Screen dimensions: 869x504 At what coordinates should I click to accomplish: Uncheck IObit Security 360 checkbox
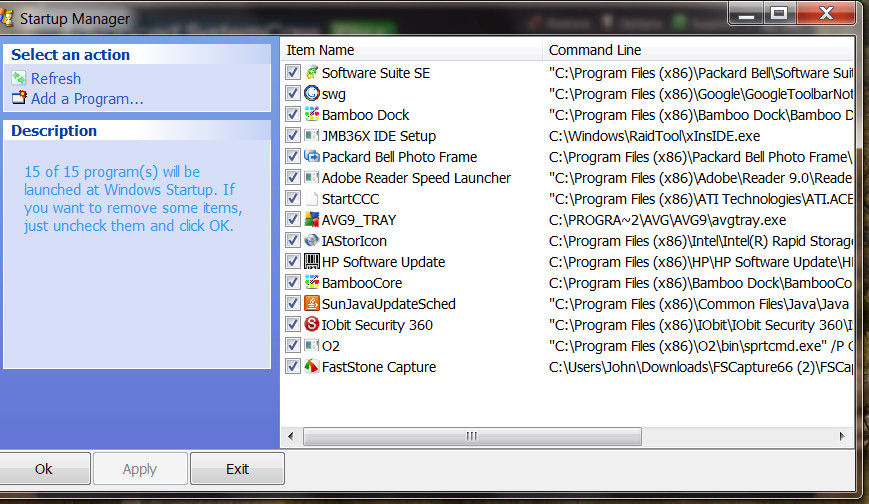[293, 324]
